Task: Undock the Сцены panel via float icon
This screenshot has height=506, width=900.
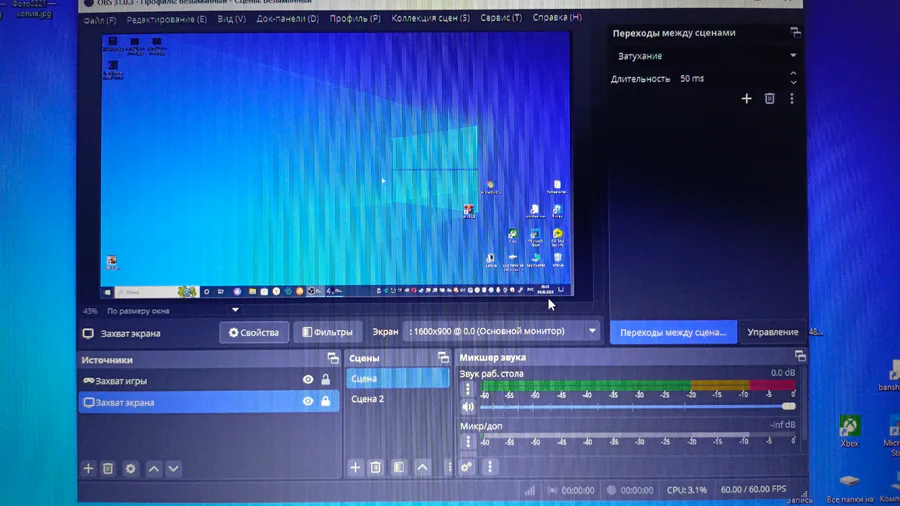Action: [x=443, y=358]
